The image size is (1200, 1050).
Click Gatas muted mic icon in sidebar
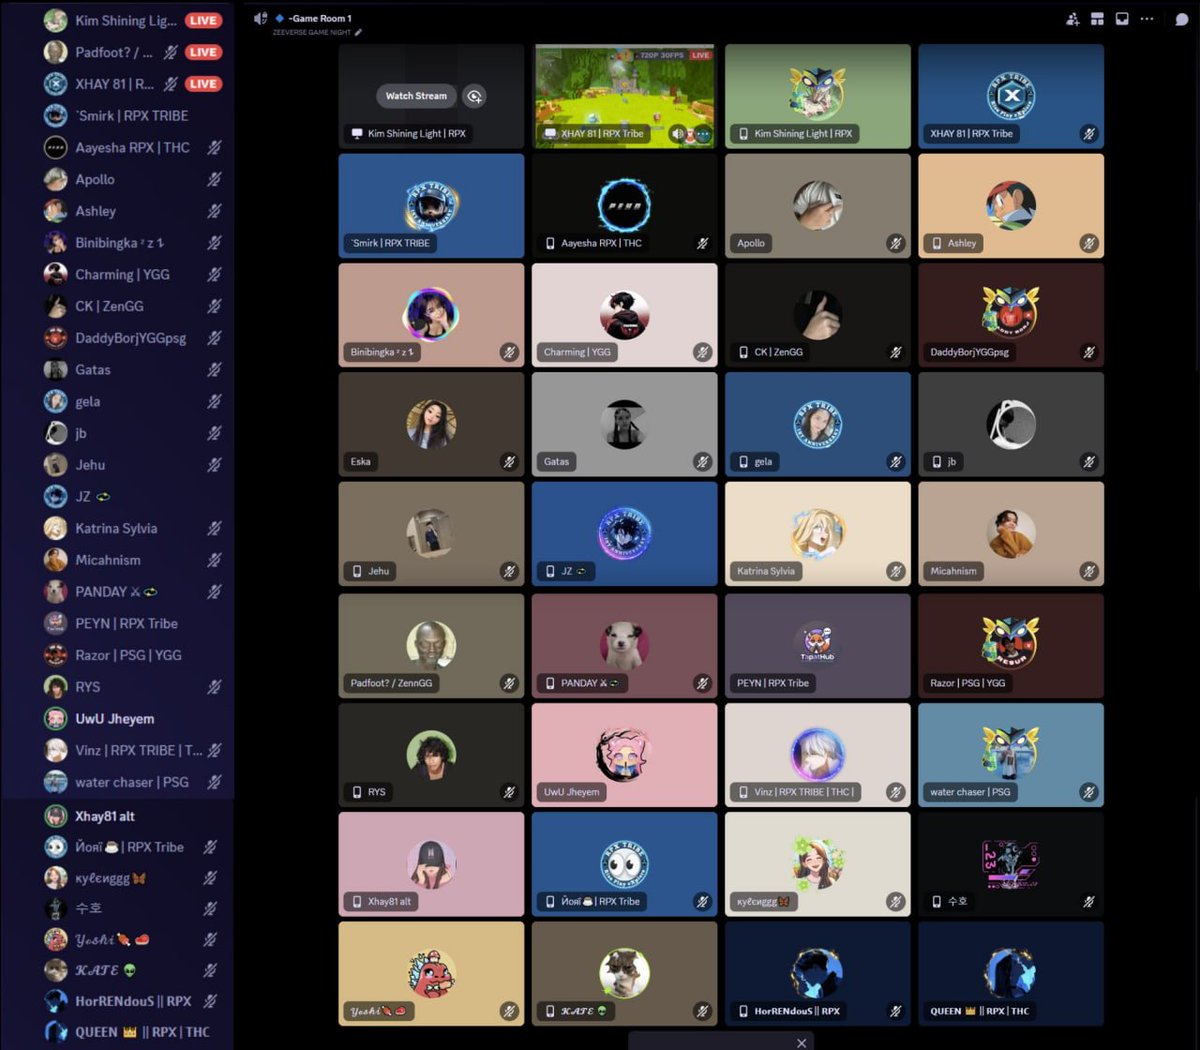(214, 370)
